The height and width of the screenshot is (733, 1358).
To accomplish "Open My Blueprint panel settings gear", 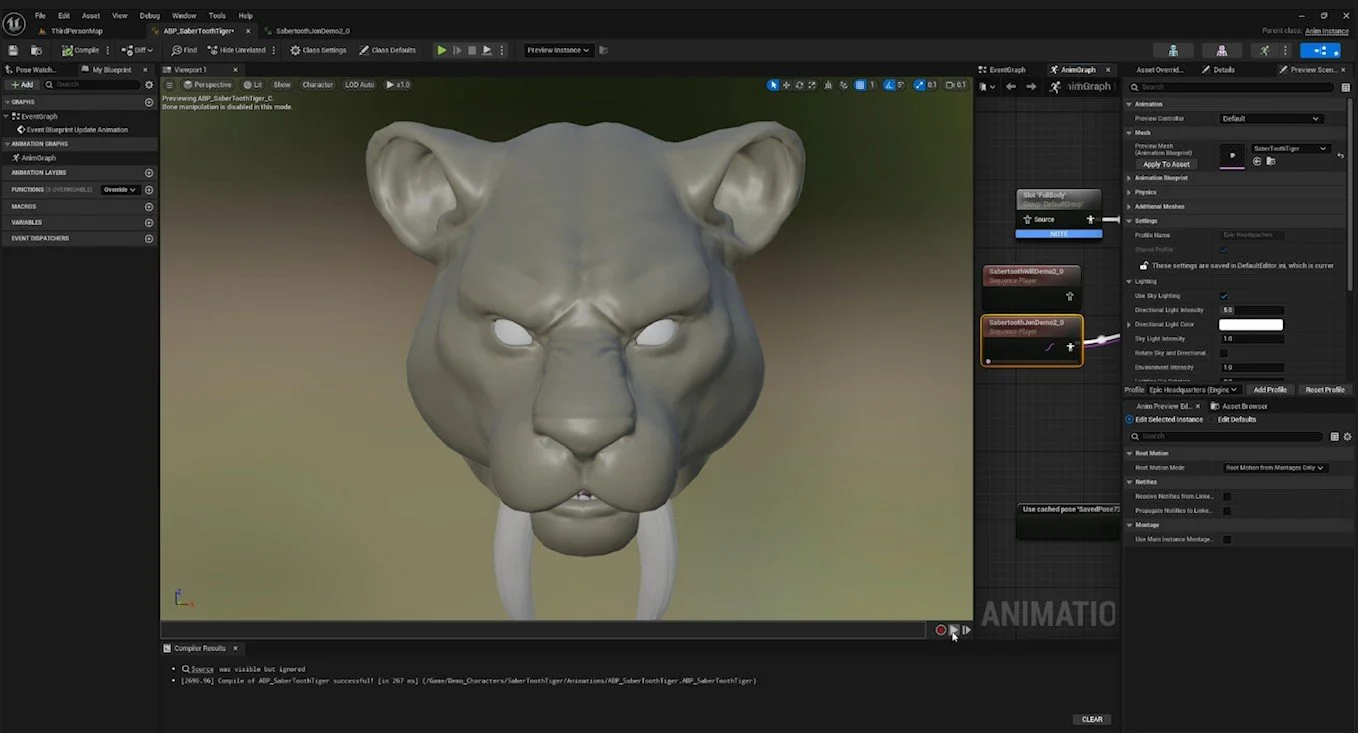I will click(149, 85).
